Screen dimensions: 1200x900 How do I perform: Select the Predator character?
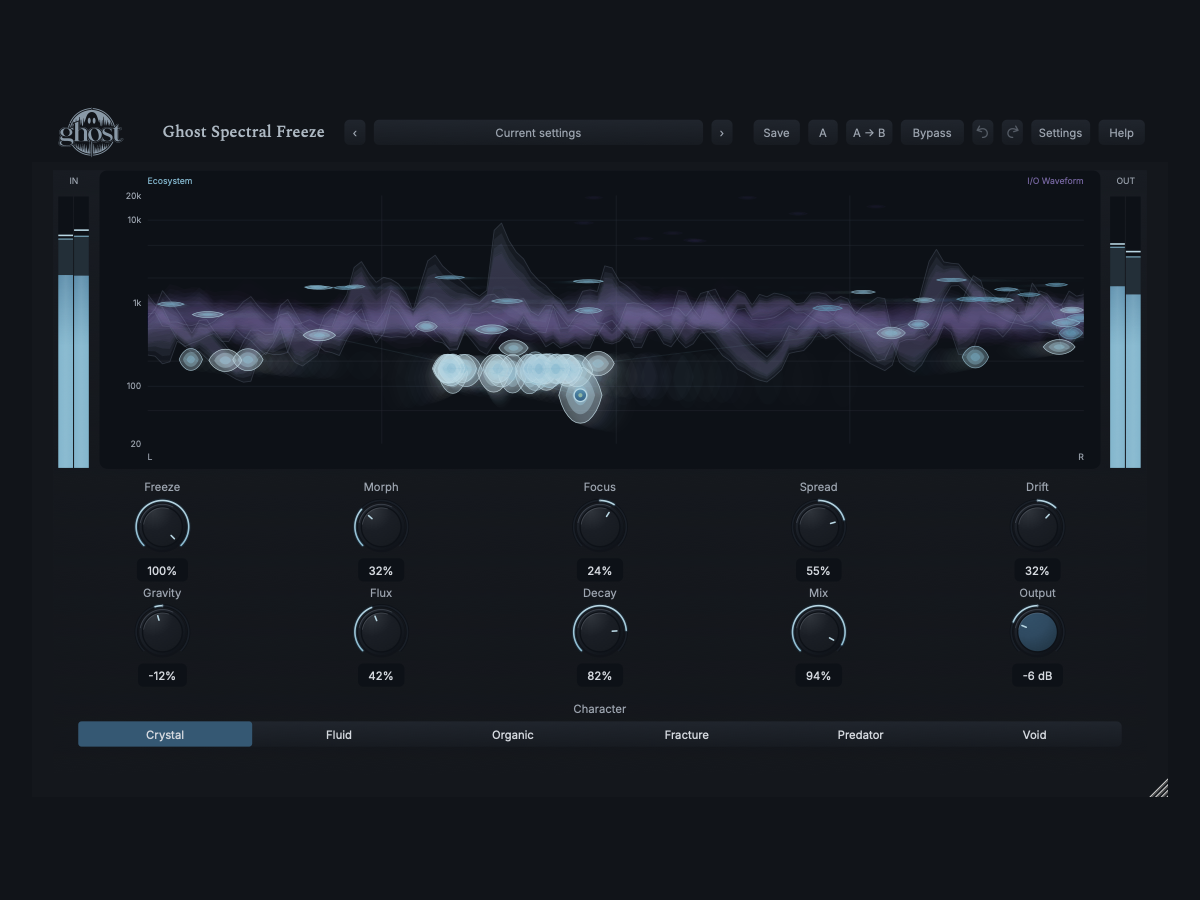tap(861, 735)
